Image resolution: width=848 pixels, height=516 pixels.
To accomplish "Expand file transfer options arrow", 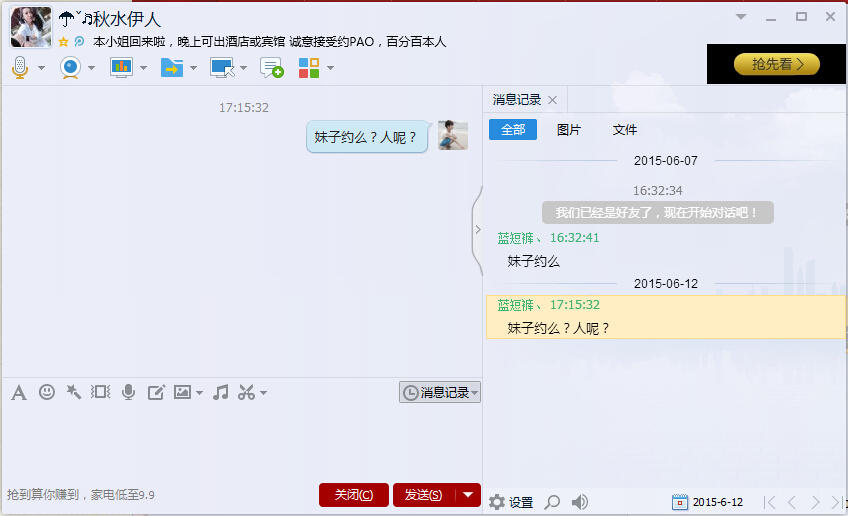I will click(193, 68).
